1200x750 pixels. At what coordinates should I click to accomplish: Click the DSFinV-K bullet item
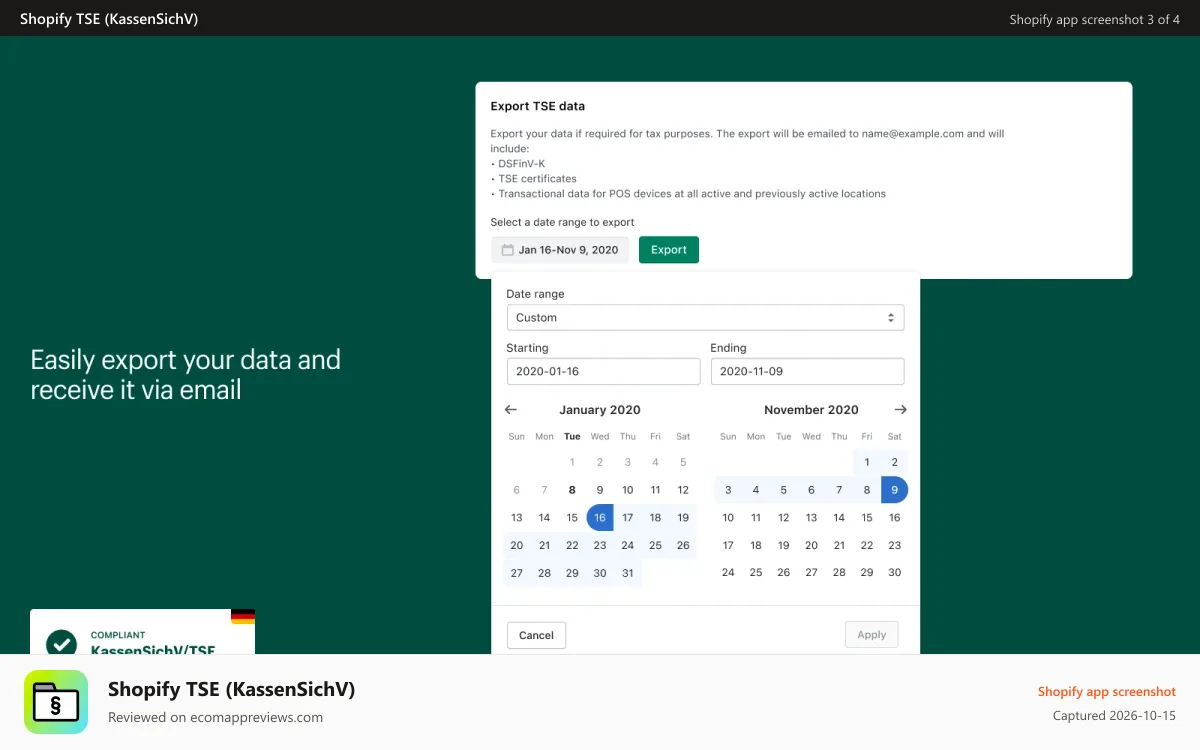518,164
